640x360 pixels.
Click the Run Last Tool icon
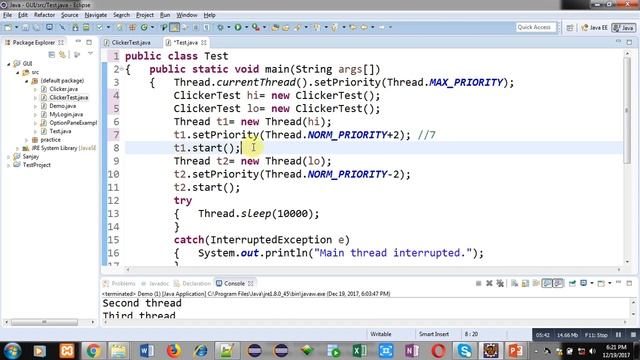point(256,27)
